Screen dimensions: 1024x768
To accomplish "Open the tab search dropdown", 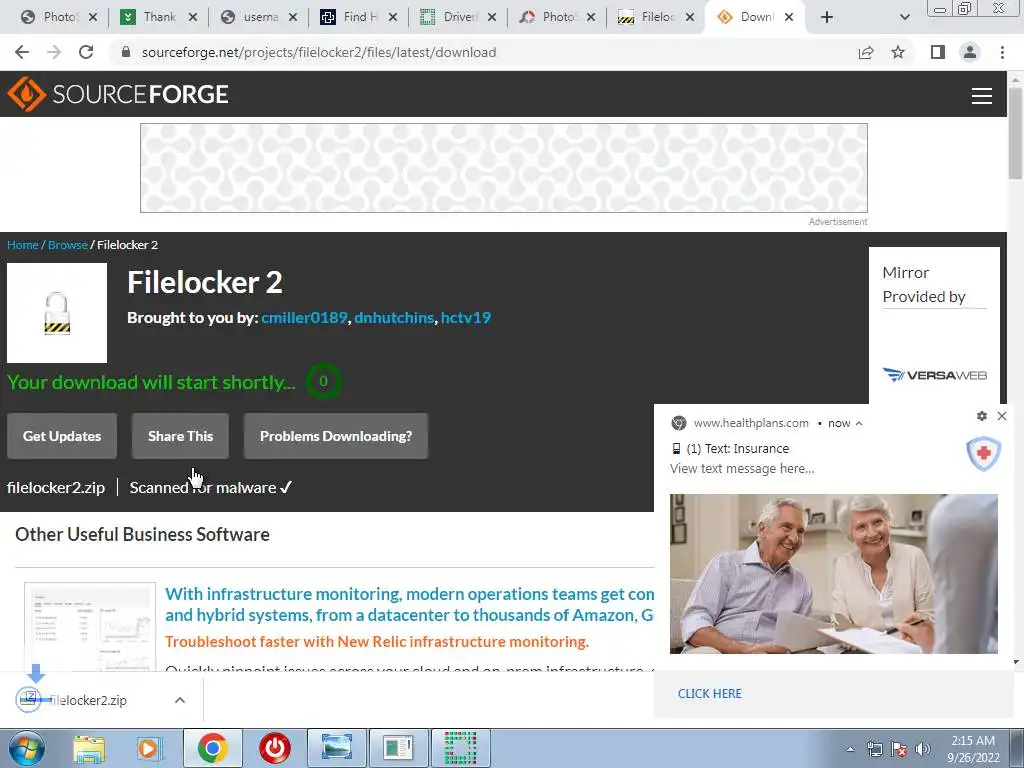I will point(904,17).
